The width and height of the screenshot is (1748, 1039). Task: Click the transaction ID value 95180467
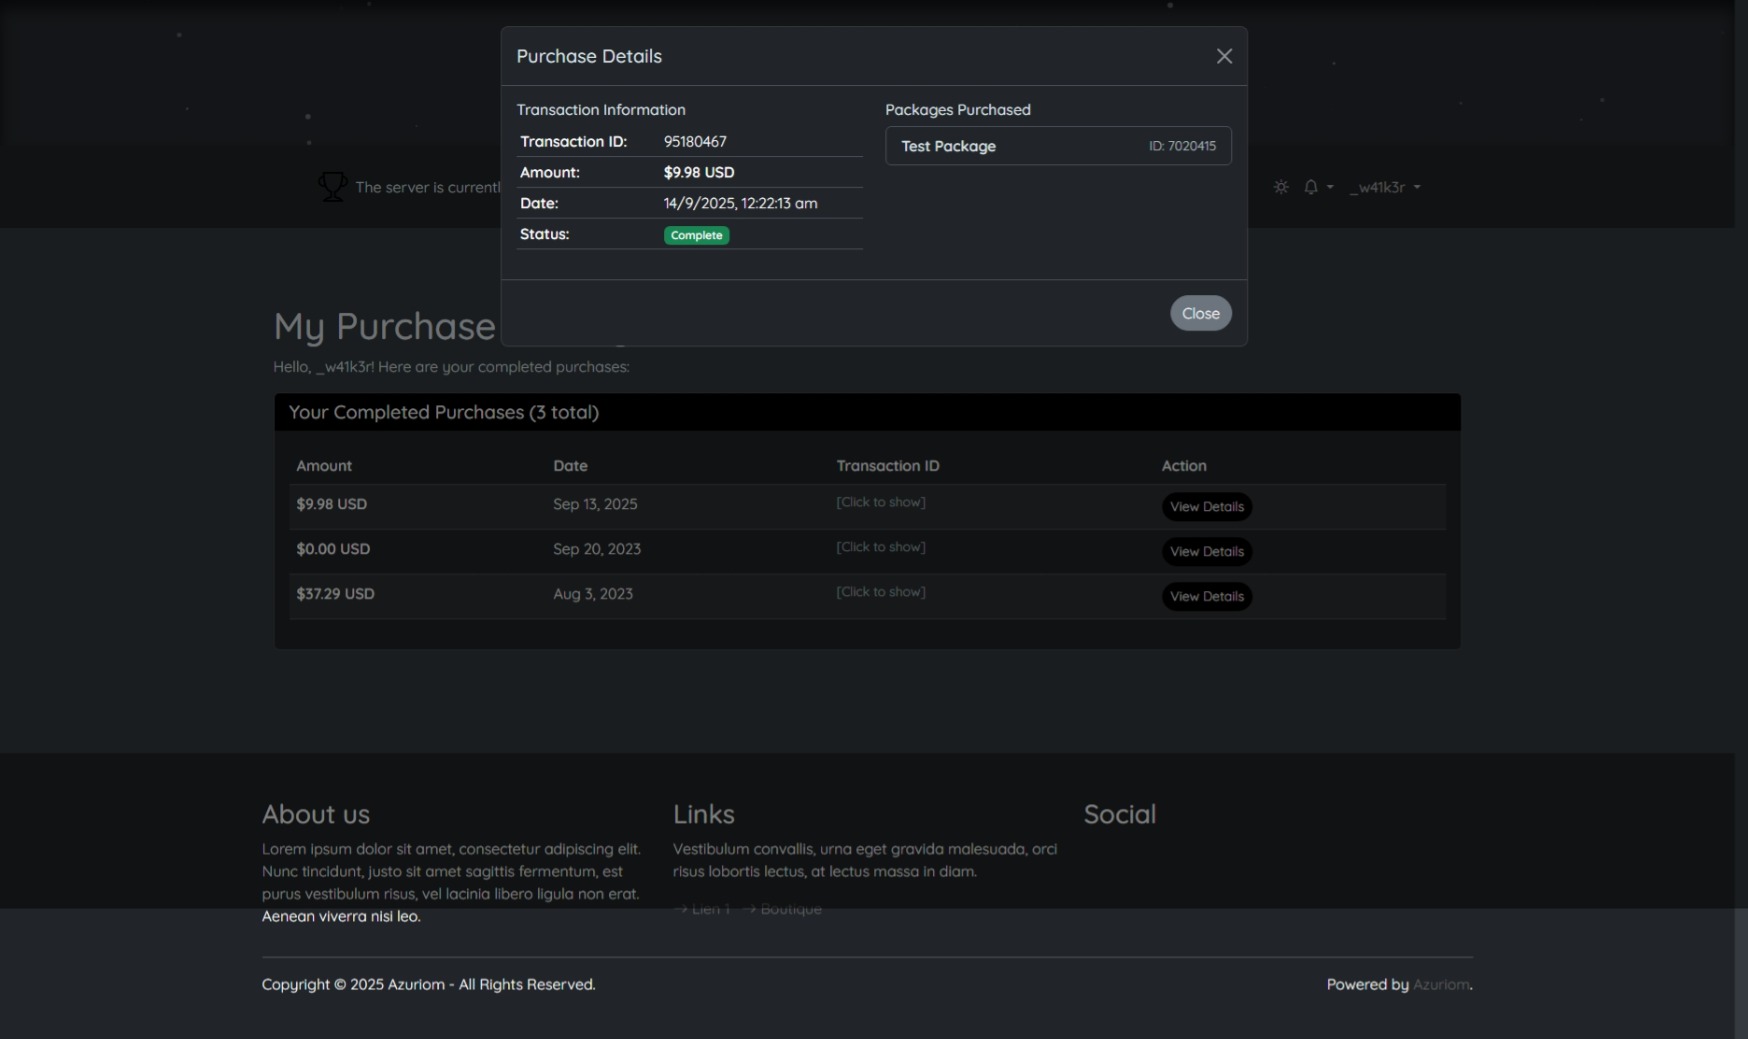click(695, 142)
